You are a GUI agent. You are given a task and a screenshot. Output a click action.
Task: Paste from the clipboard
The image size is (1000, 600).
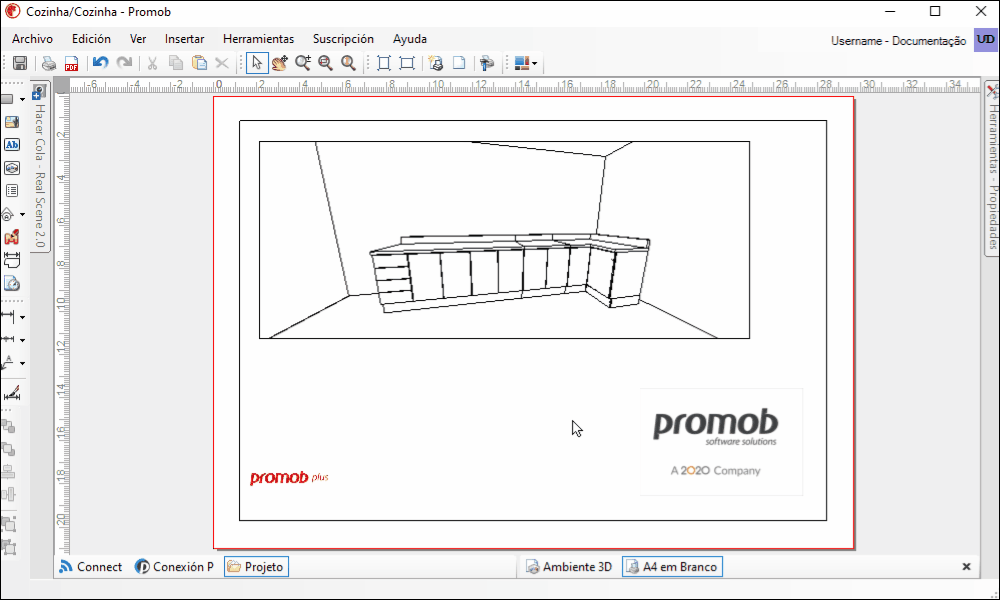[200, 63]
